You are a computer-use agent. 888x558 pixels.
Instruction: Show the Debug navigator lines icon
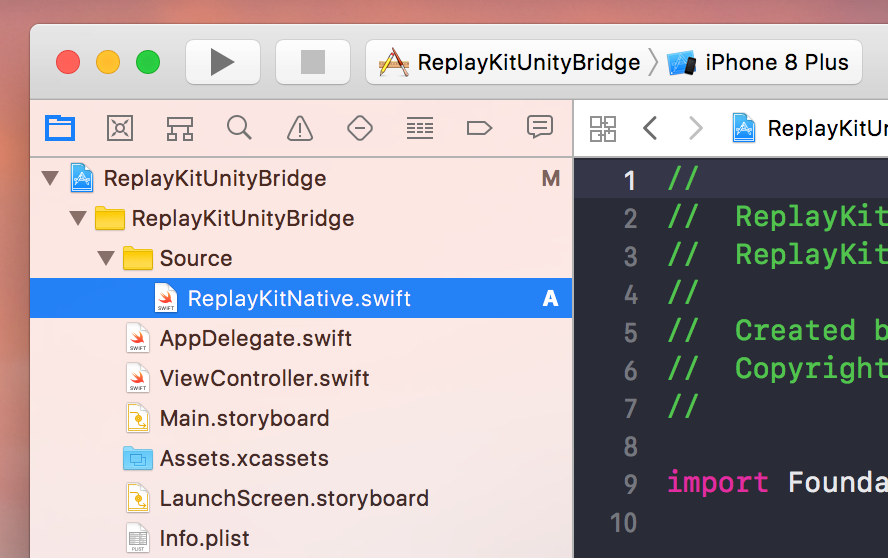[420, 129]
